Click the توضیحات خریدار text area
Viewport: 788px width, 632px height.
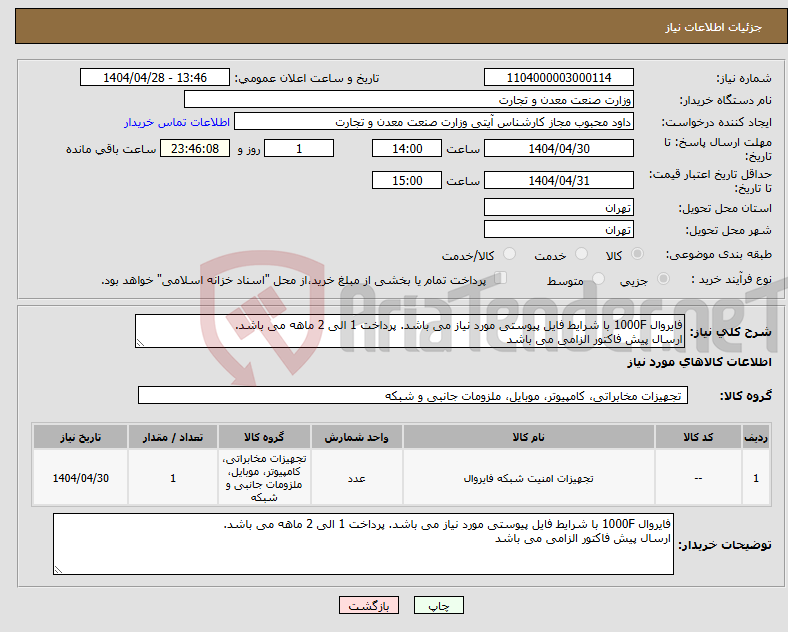(363, 544)
